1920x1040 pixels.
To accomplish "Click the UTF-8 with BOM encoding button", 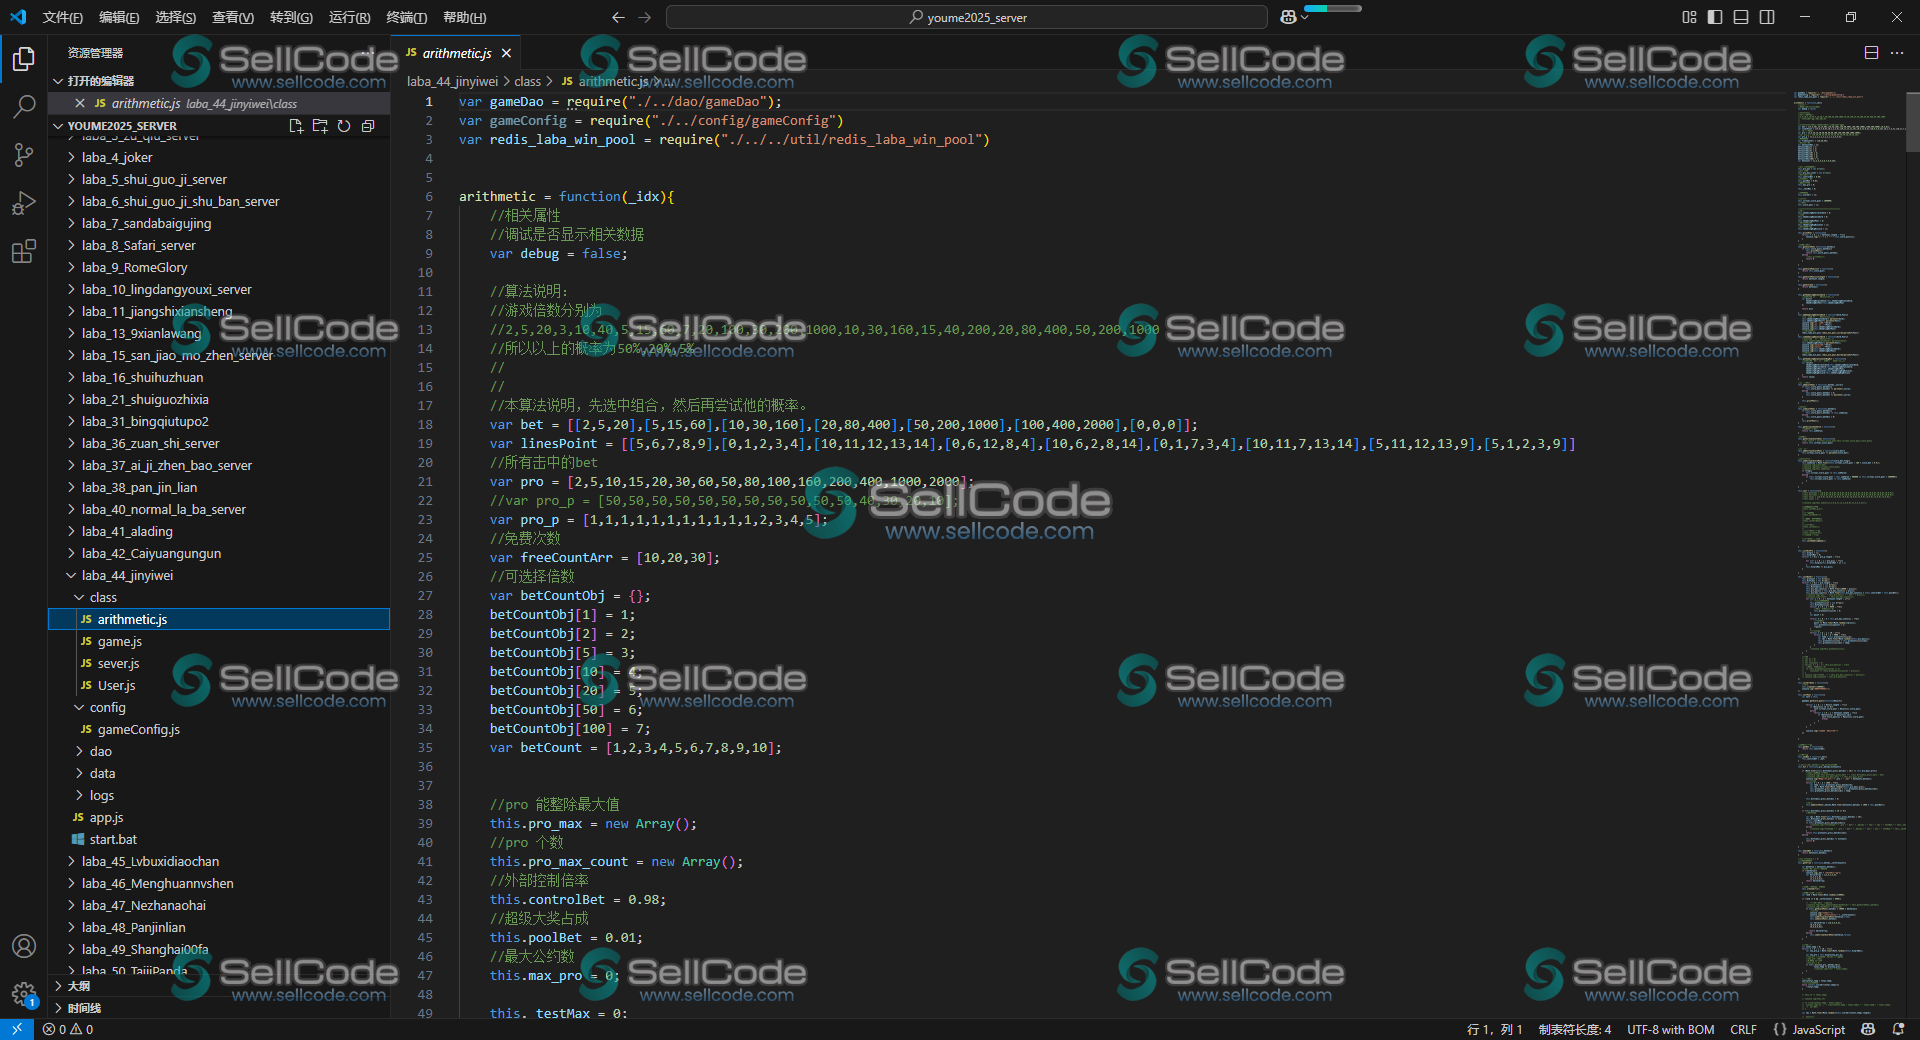I will click(1670, 1029).
